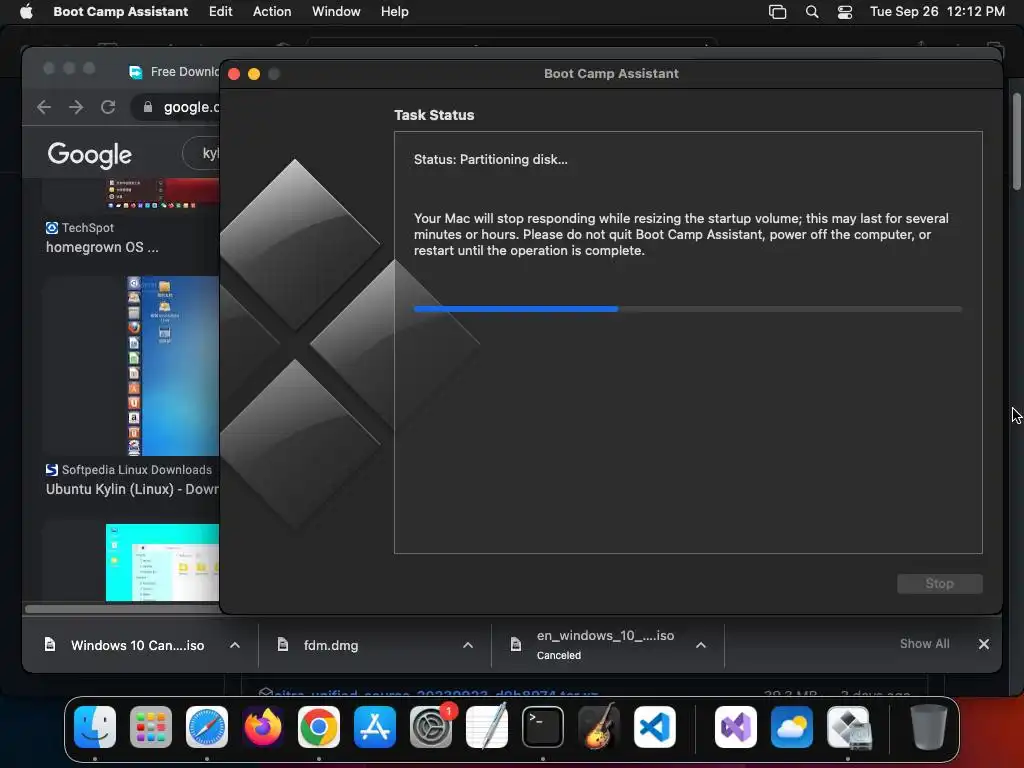The image size is (1024, 768).
Task: Click Boot Camp Assistant dock icon
Action: 848,727
